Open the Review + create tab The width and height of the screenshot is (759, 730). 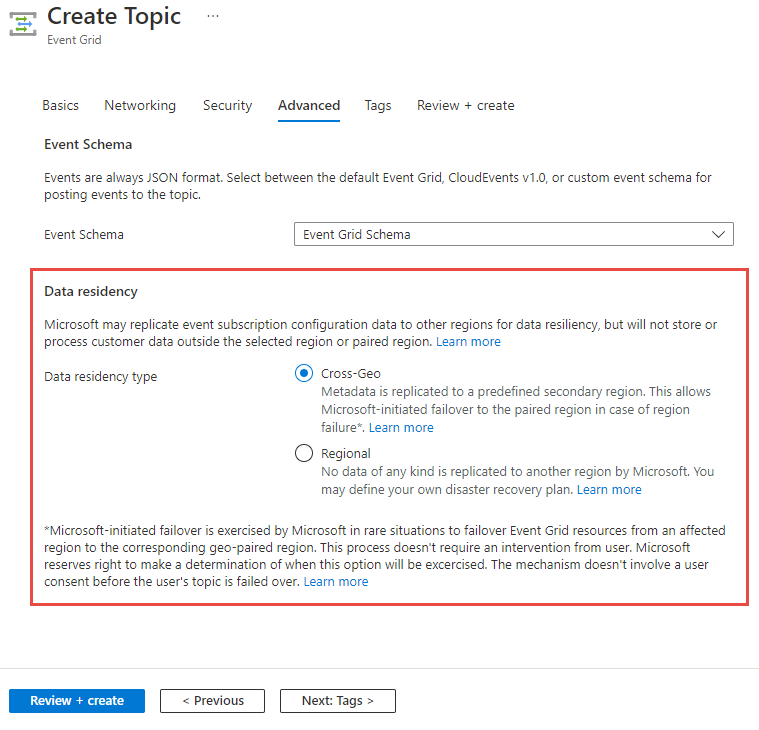coord(465,105)
